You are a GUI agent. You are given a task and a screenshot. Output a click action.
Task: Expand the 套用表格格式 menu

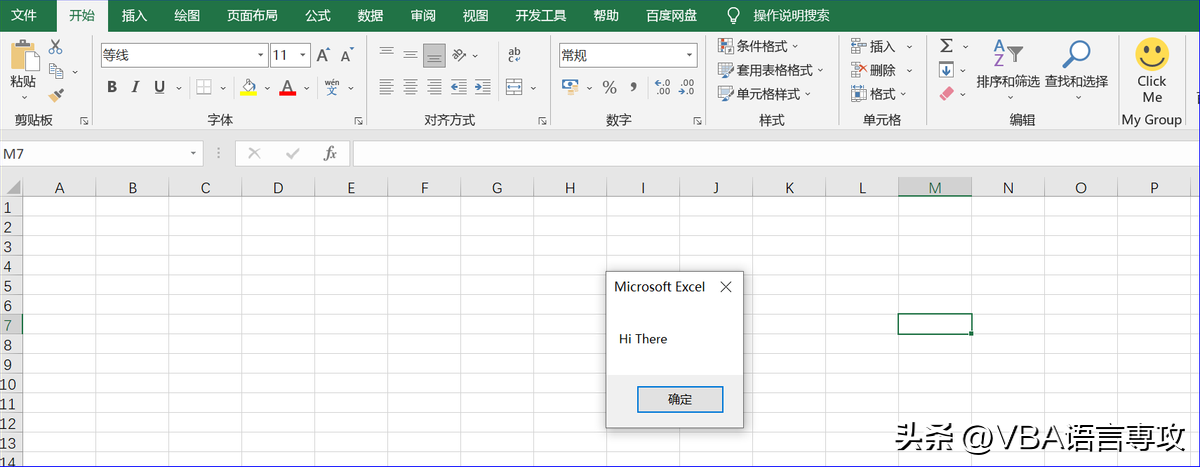tap(771, 70)
